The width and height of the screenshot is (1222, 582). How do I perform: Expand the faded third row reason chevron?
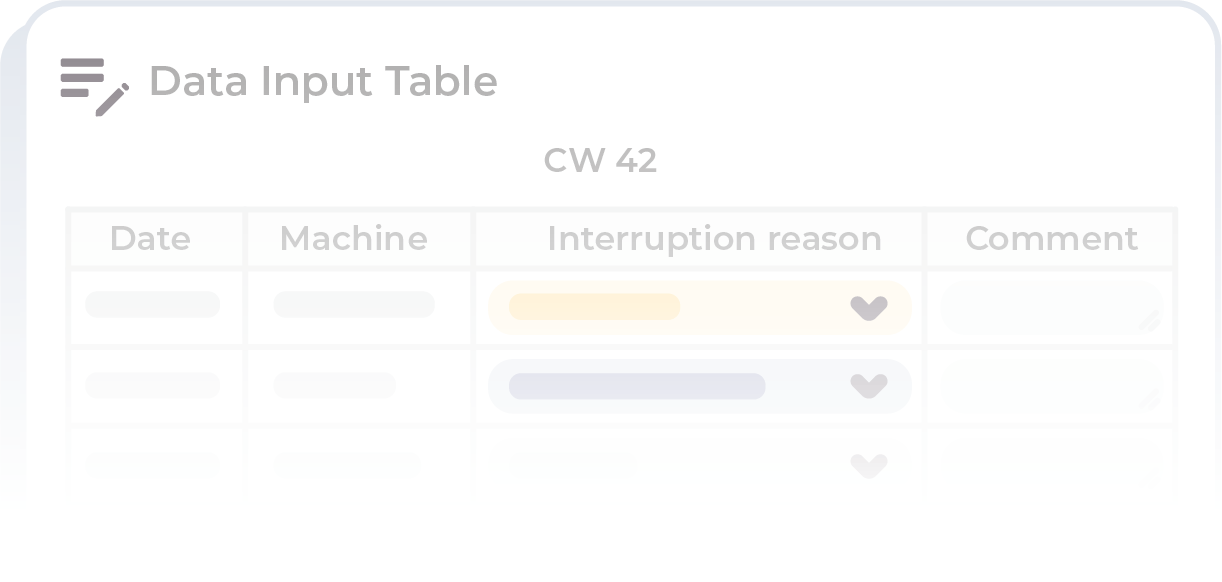(868, 464)
